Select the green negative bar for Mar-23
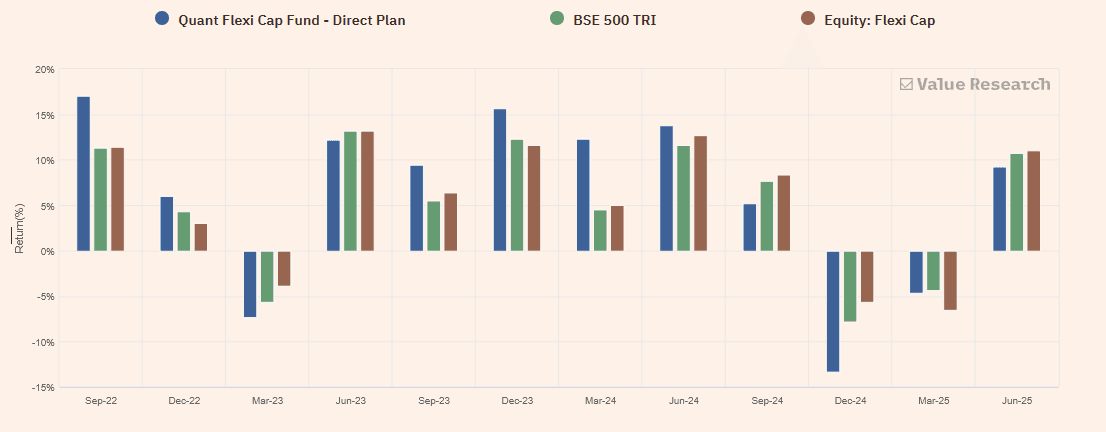Viewport: 1106px width, 432px height. coord(267,277)
